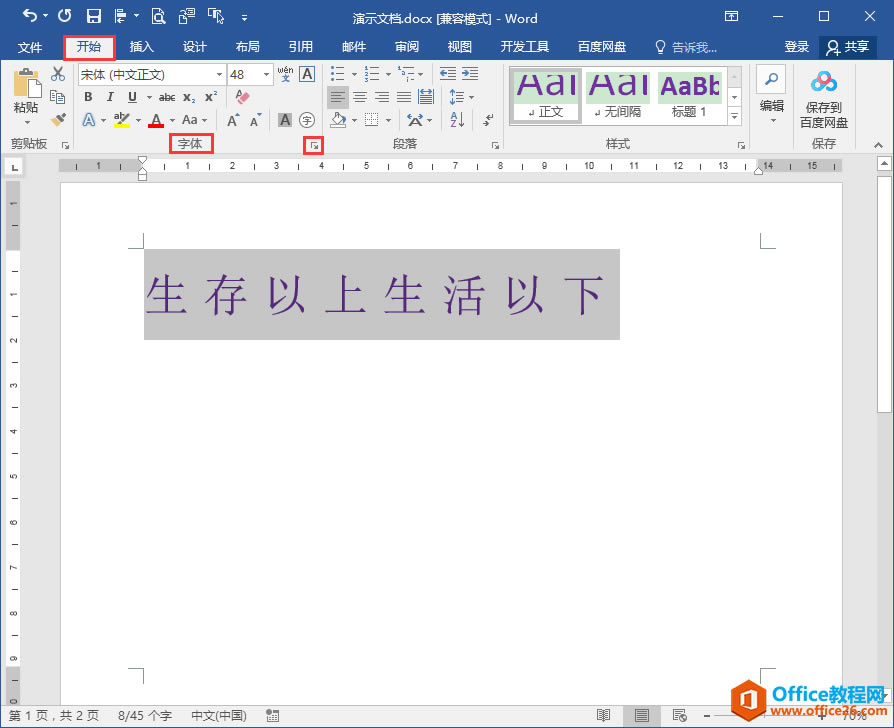Apply character shading icon
Screen dimensions: 894x728
tap(285, 120)
